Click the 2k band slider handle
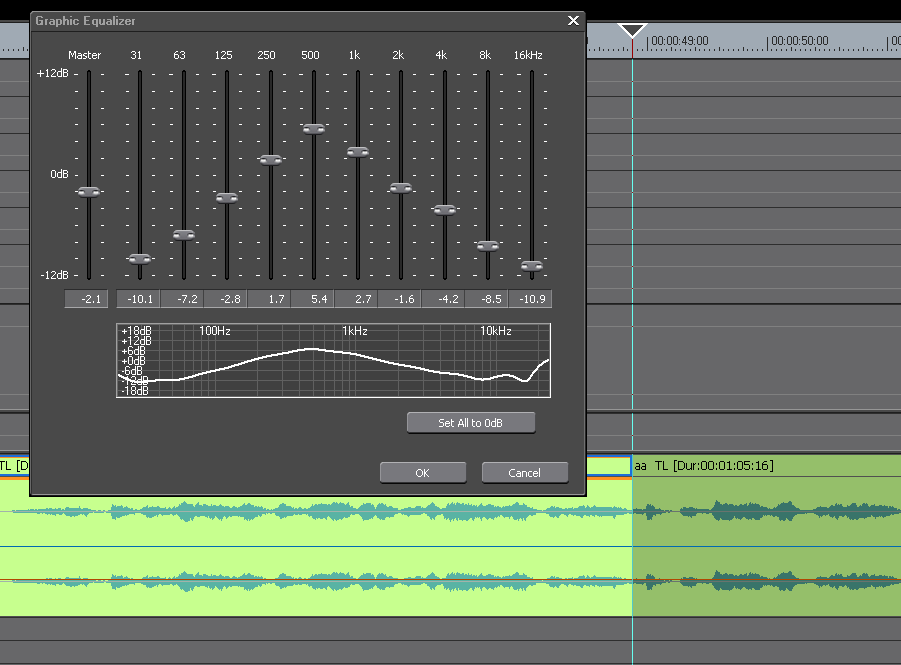The height and width of the screenshot is (665, 901). click(401, 188)
